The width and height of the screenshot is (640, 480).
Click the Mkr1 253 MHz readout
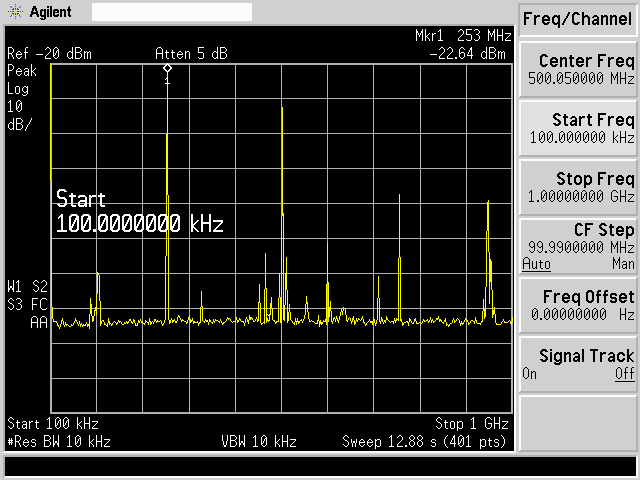coord(463,36)
